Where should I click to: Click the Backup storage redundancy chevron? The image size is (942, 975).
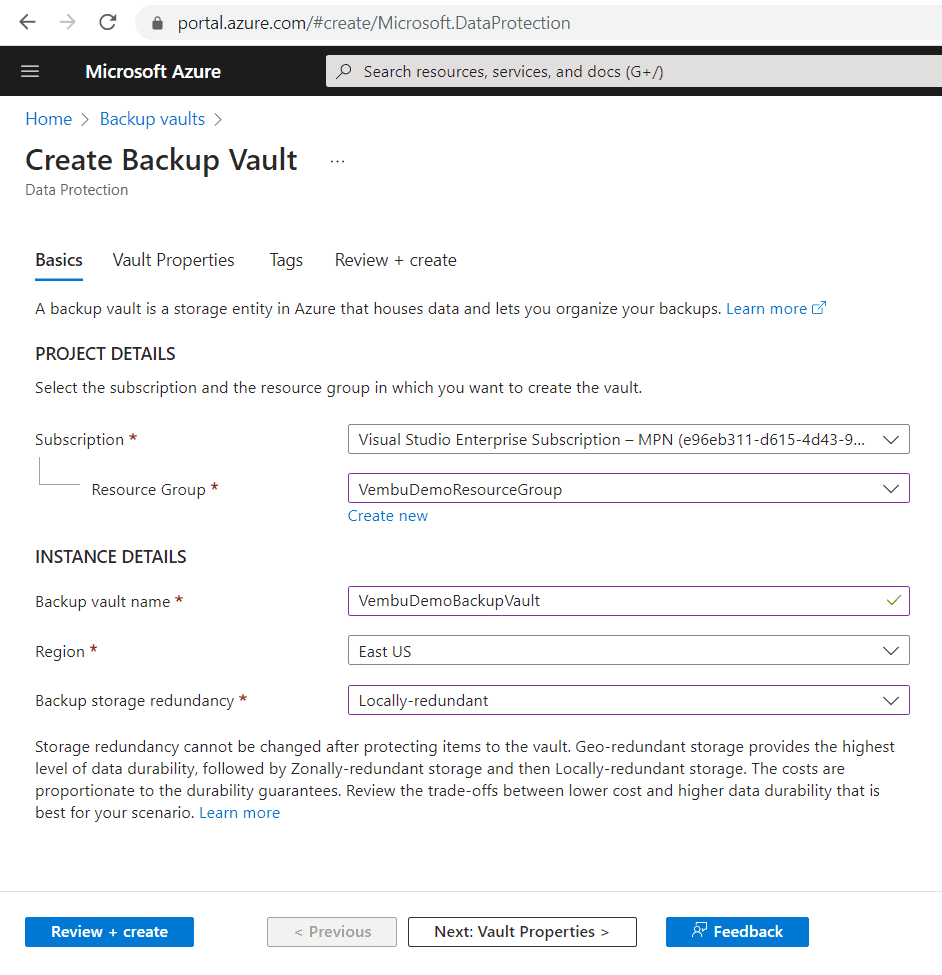pyautogui.click(x=890, y=701)
